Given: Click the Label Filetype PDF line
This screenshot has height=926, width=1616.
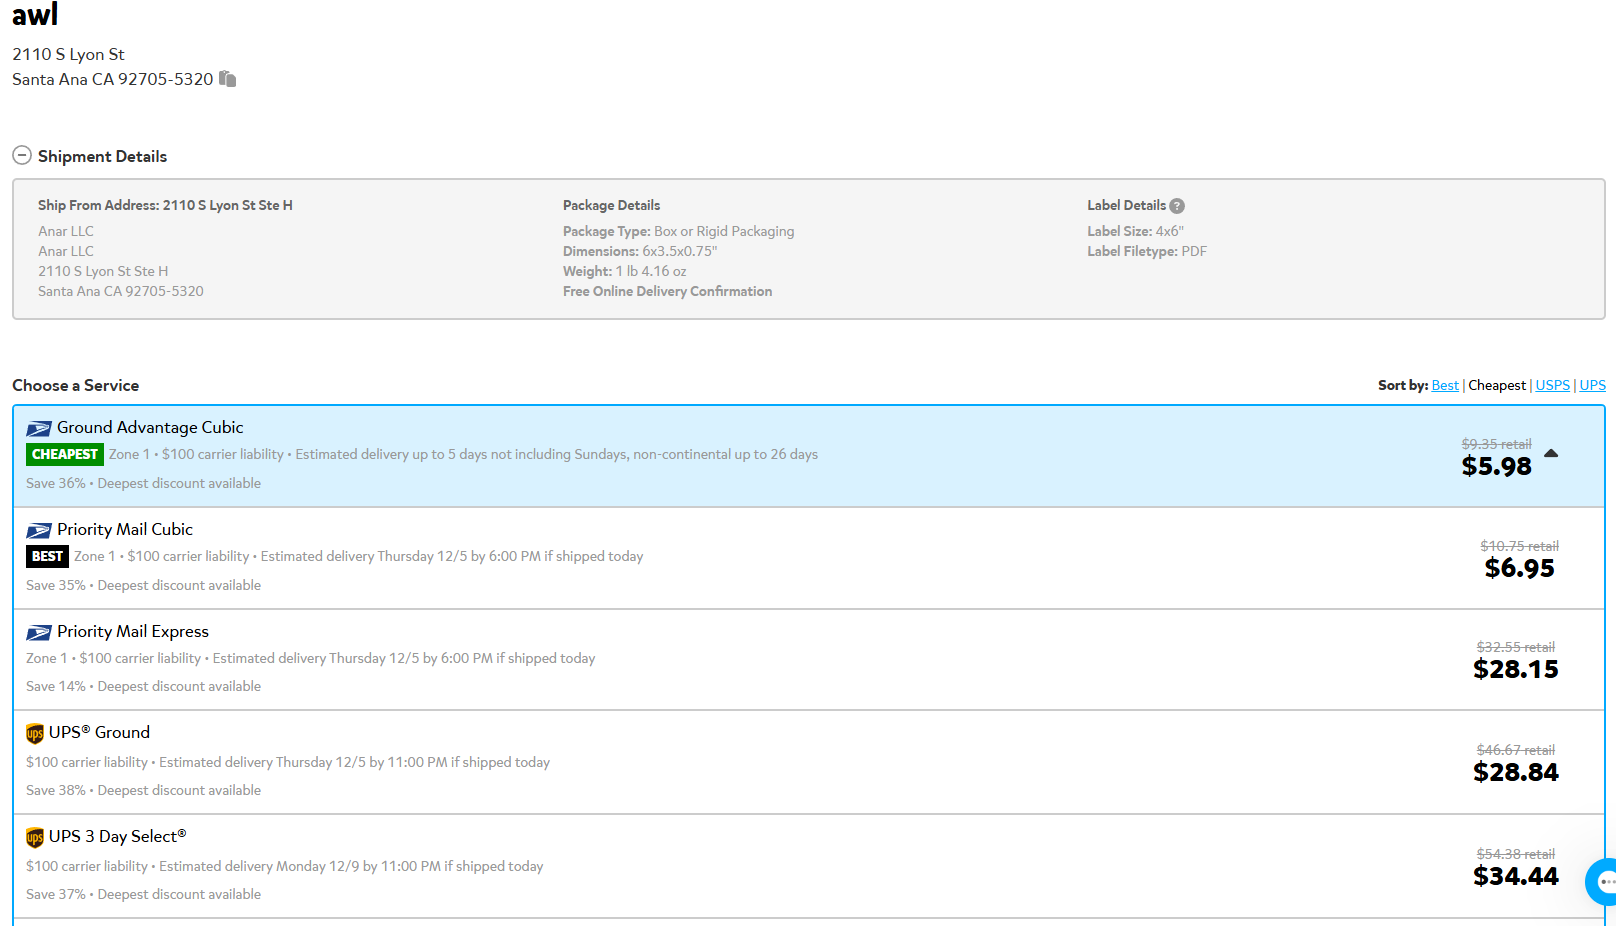Looking at the screenshot, I should [1147, 251].
